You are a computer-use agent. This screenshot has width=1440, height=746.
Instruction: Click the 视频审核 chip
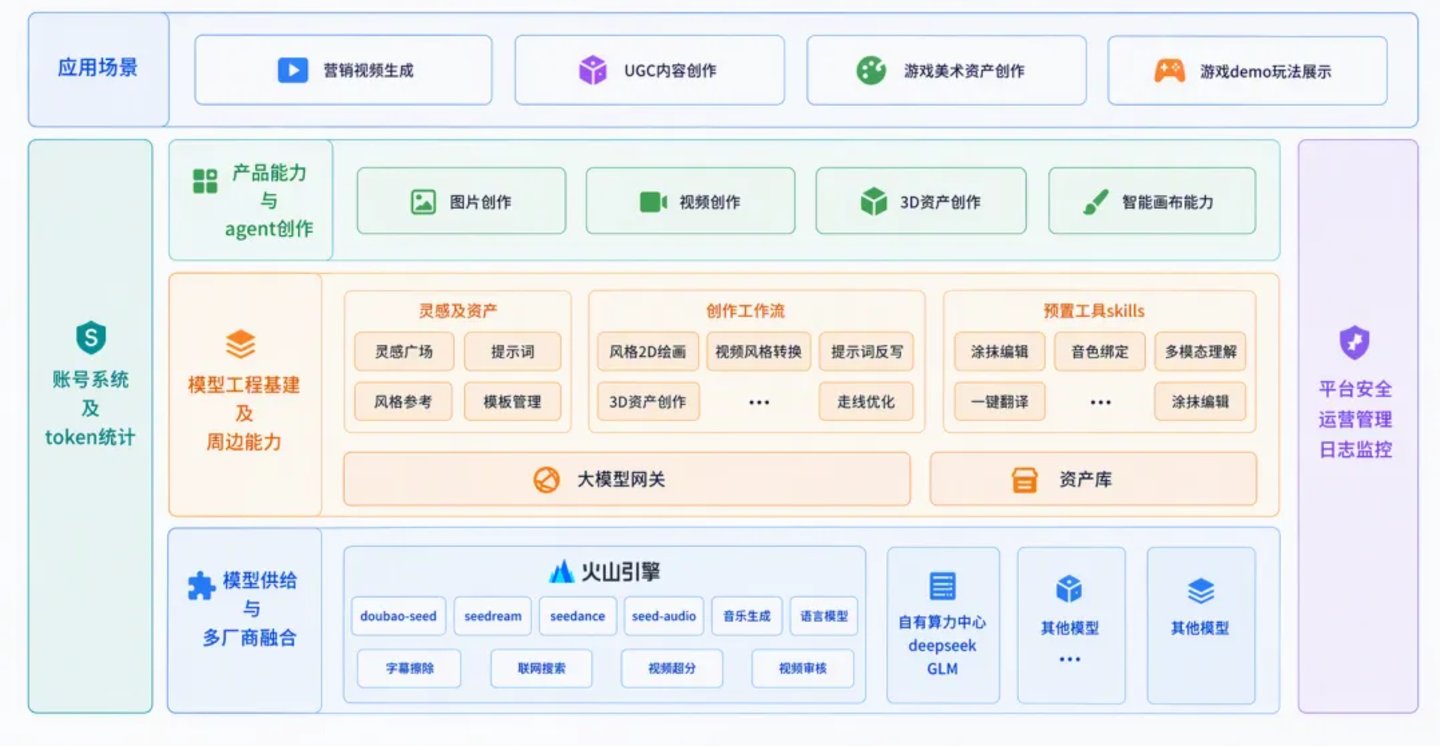click(x=803, y=668)
